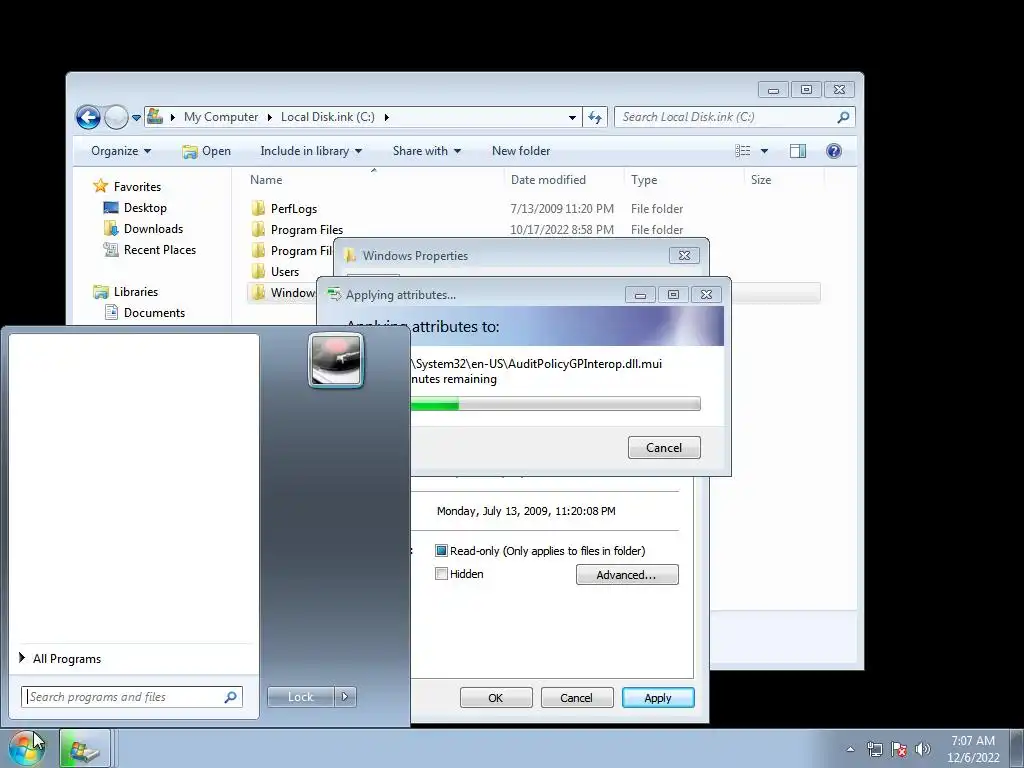Click the Lock button in Start menu
The height and width of the screenshot is (768, 1024).
[x=300, y=697]
